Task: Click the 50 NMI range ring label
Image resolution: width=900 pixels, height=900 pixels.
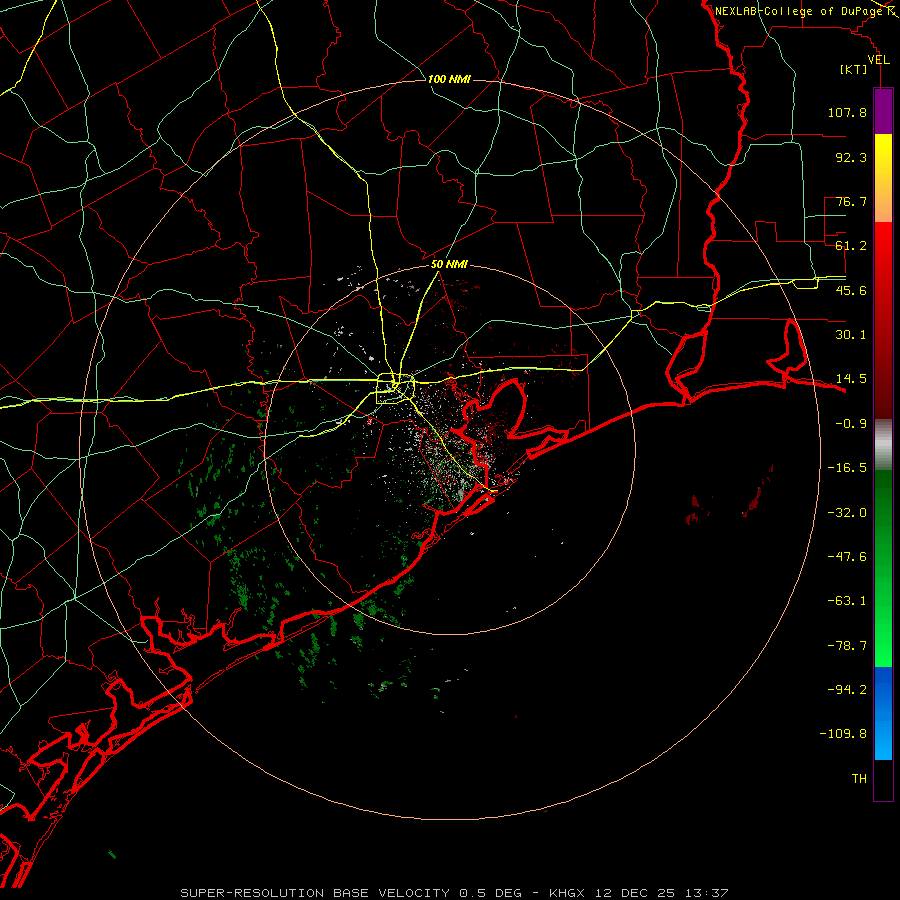Action: pyautogui.click(x=449, y=264)
